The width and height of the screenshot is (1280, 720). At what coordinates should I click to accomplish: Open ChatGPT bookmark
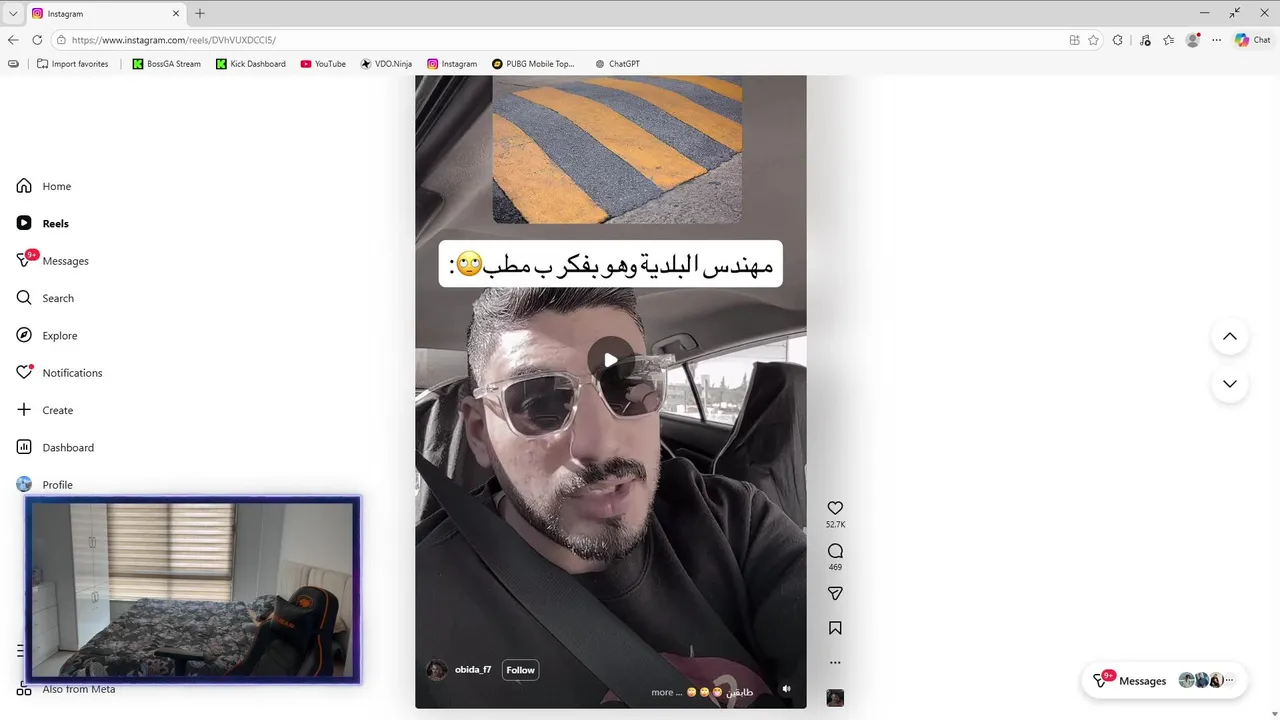pos(617,64)
